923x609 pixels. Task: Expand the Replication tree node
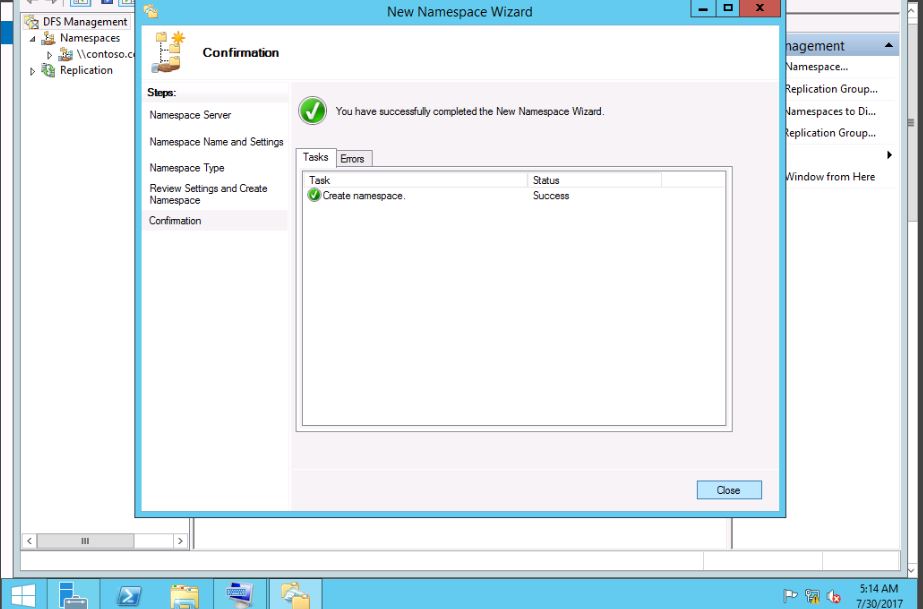[32, 71]
